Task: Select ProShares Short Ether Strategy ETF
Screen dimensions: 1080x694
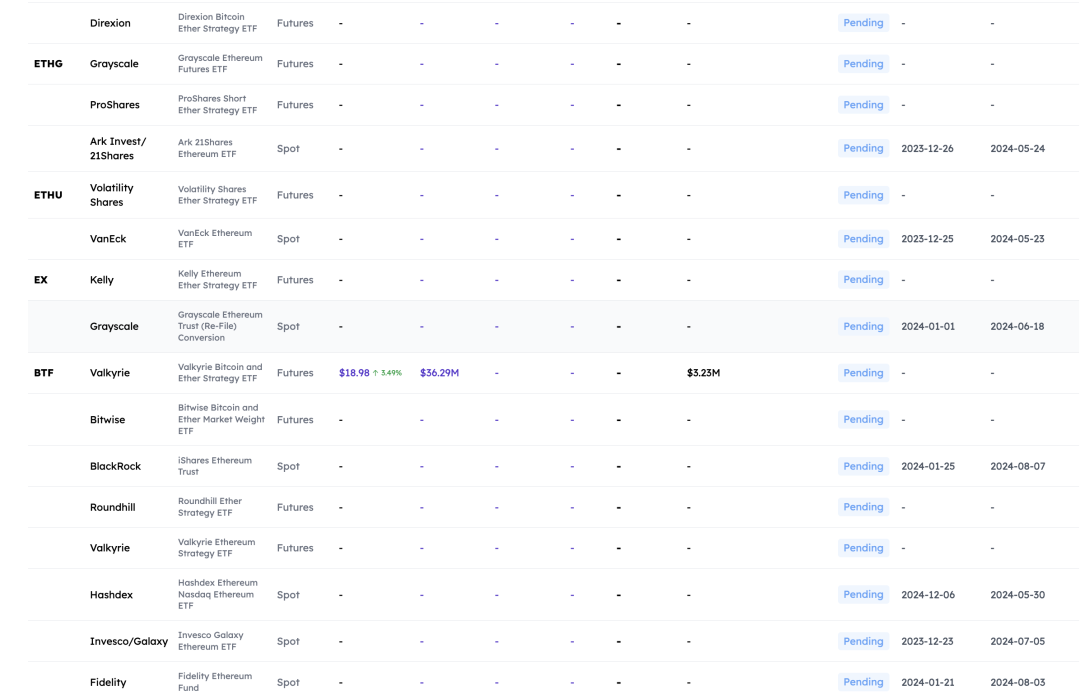Action: (x=217, y=105)
